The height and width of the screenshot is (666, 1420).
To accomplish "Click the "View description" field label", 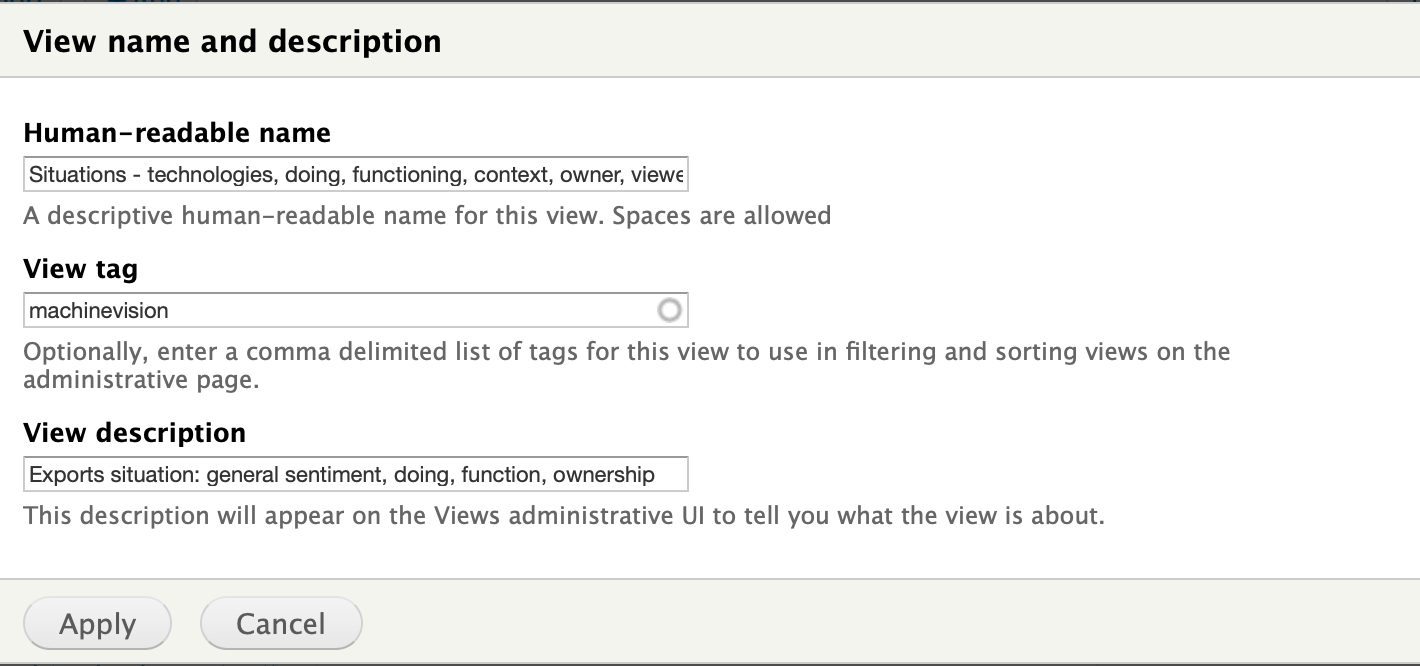I will point(134,432).
